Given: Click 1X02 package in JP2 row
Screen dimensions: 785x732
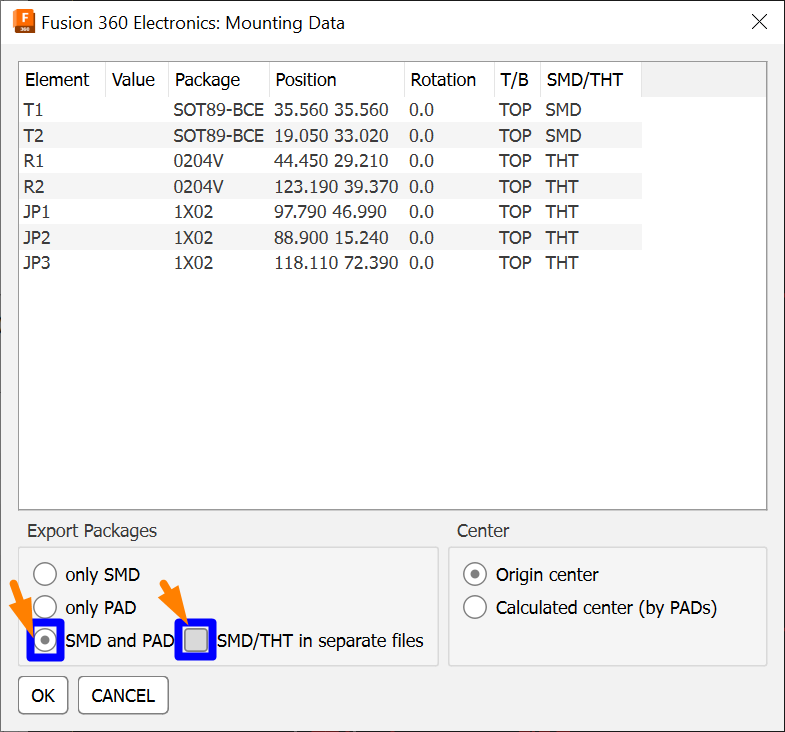Looking at the screenshot, I should (193, 237).
